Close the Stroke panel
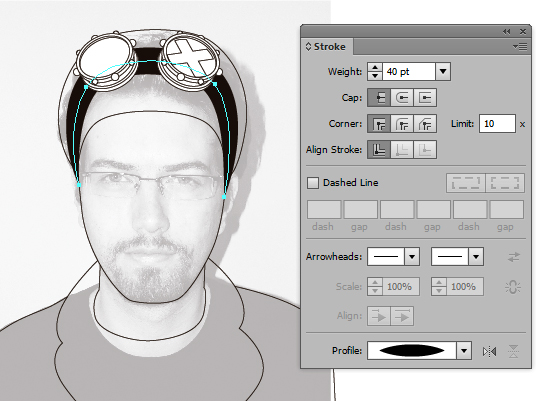The image size is (557, 401). (x=523, y=32)
